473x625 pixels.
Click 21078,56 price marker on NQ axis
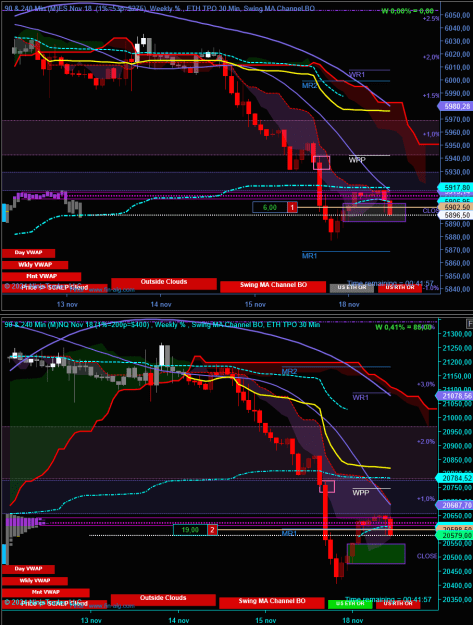pyautogui.click(x=454, y=396)
